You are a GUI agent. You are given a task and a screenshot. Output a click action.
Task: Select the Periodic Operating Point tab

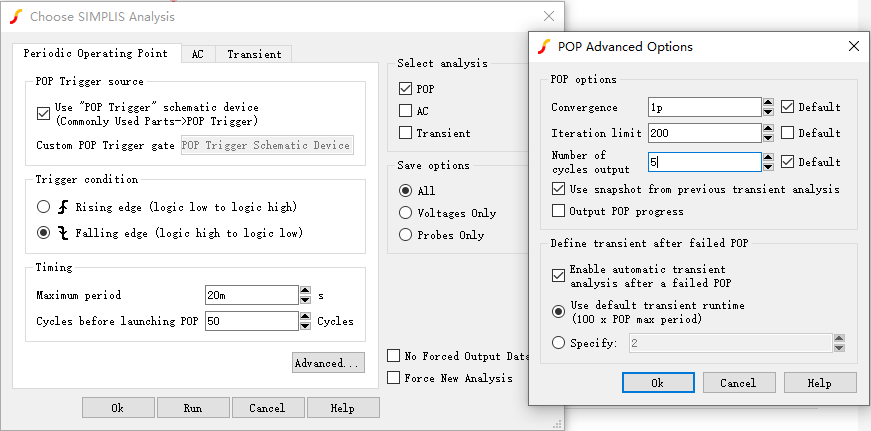pyautogui.click(x=96, y=53)
